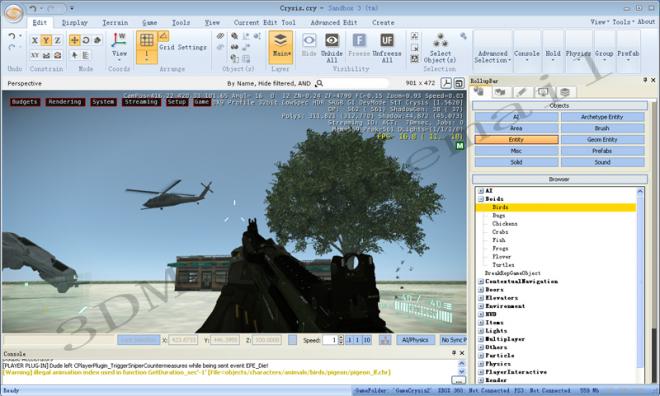Activate the move tool icon
Image resolution: width=660 pixels, height=396 pixels.
click(x=75, y=40)
